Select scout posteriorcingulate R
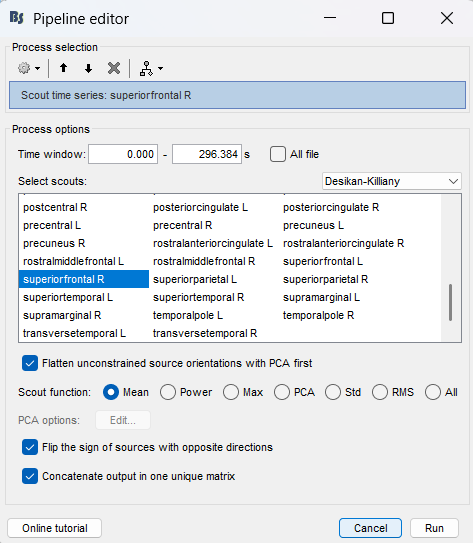The height and width of the screenshot is (543, 473). [331, 207]
